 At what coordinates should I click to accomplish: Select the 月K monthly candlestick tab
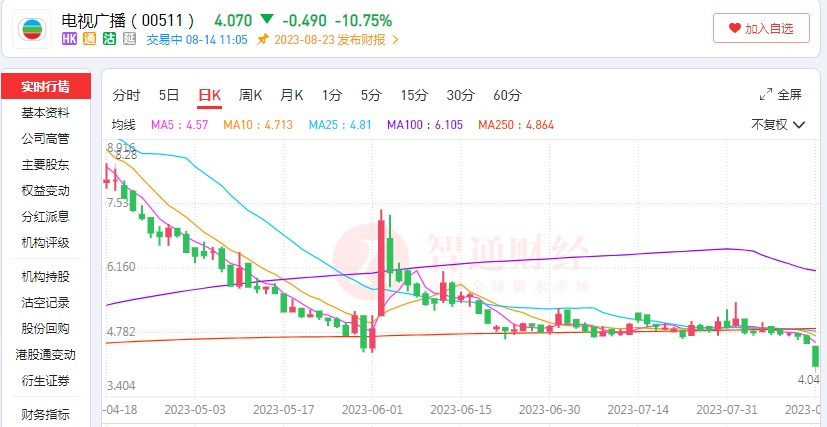pyautogui.click(x=292, y=95)
